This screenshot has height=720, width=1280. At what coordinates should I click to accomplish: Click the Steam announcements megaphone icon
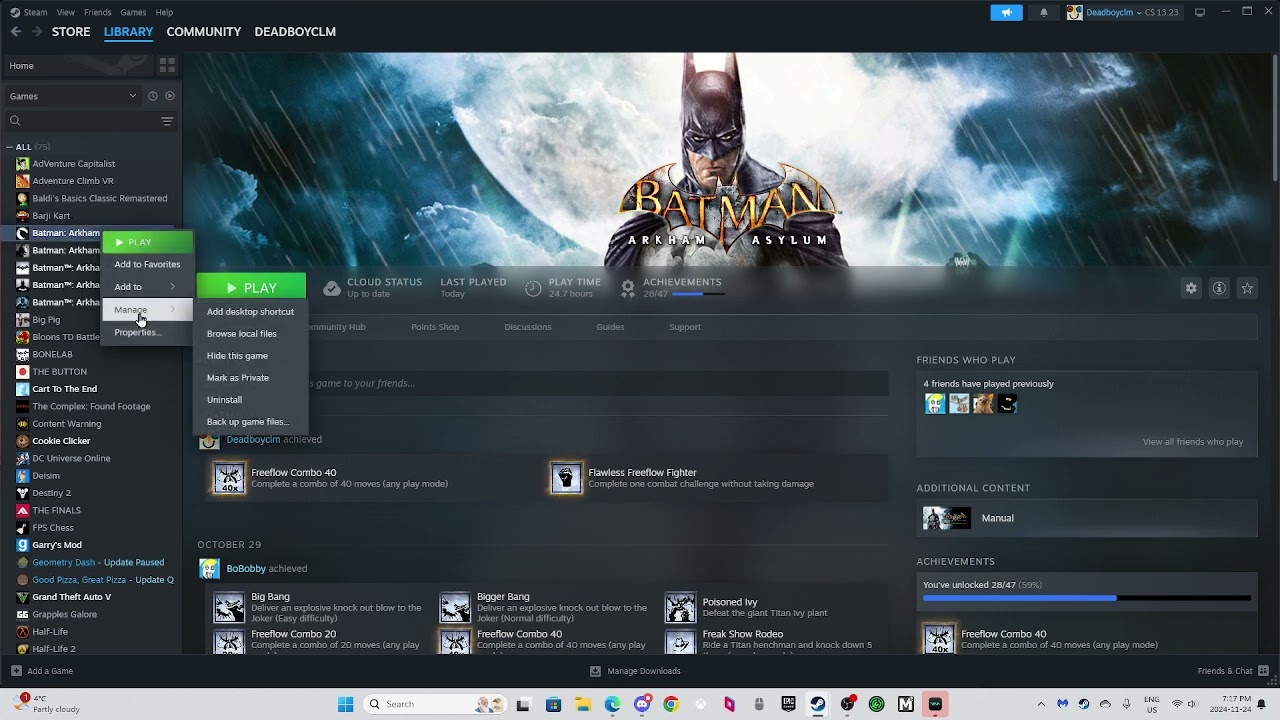1006,12
